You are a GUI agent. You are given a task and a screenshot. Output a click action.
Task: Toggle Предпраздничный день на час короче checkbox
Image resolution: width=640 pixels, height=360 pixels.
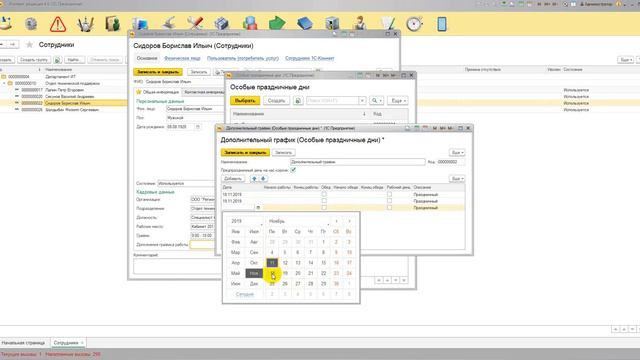[293, 170]
